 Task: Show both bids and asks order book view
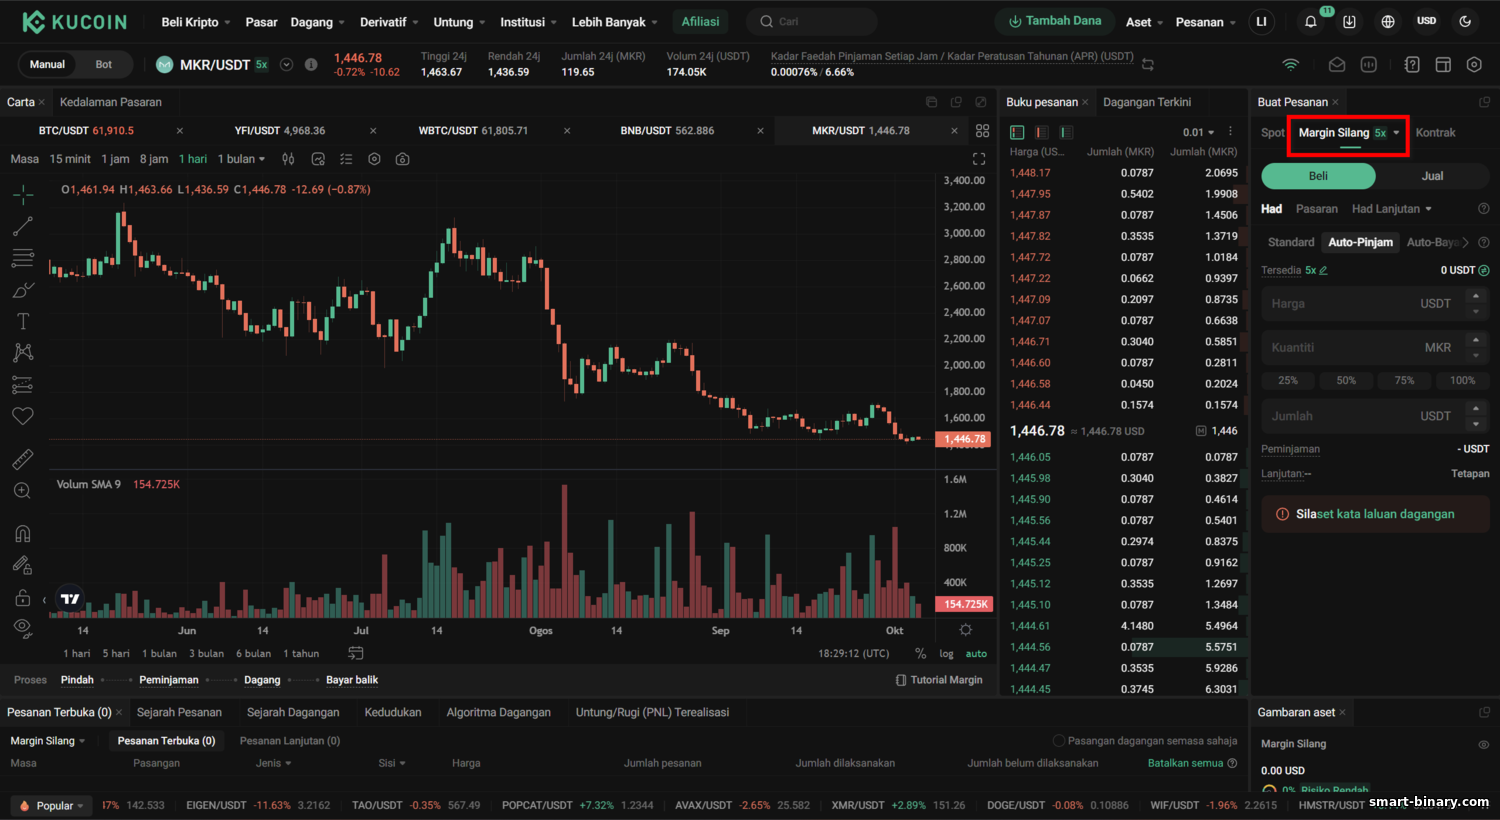(1017, 132)
